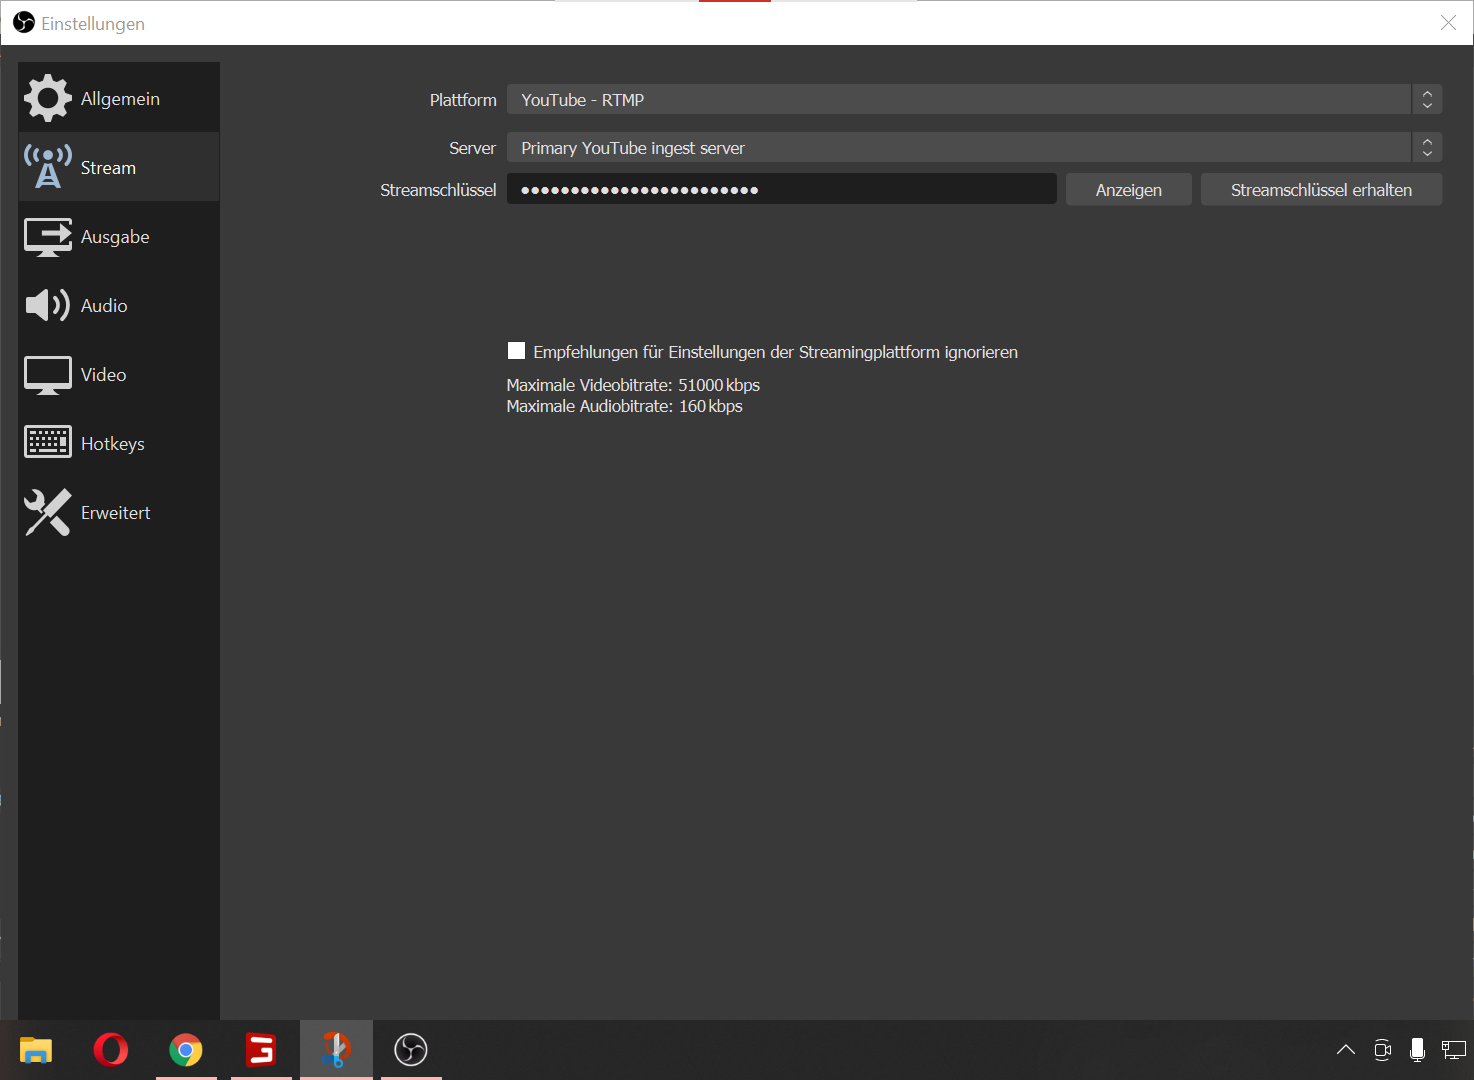Open OBS Studio from the taskbar
1474x1080 pixels.
coord(411,1050)
